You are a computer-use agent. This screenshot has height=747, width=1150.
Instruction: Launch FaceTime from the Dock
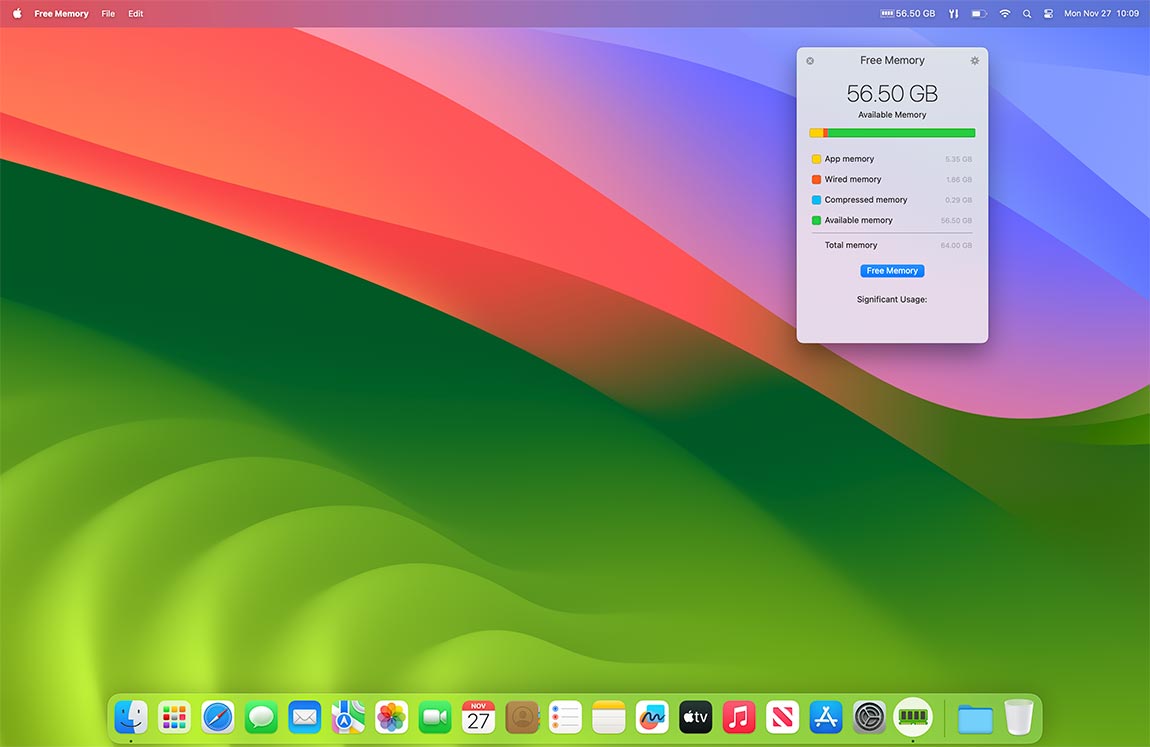coord(434,716)
